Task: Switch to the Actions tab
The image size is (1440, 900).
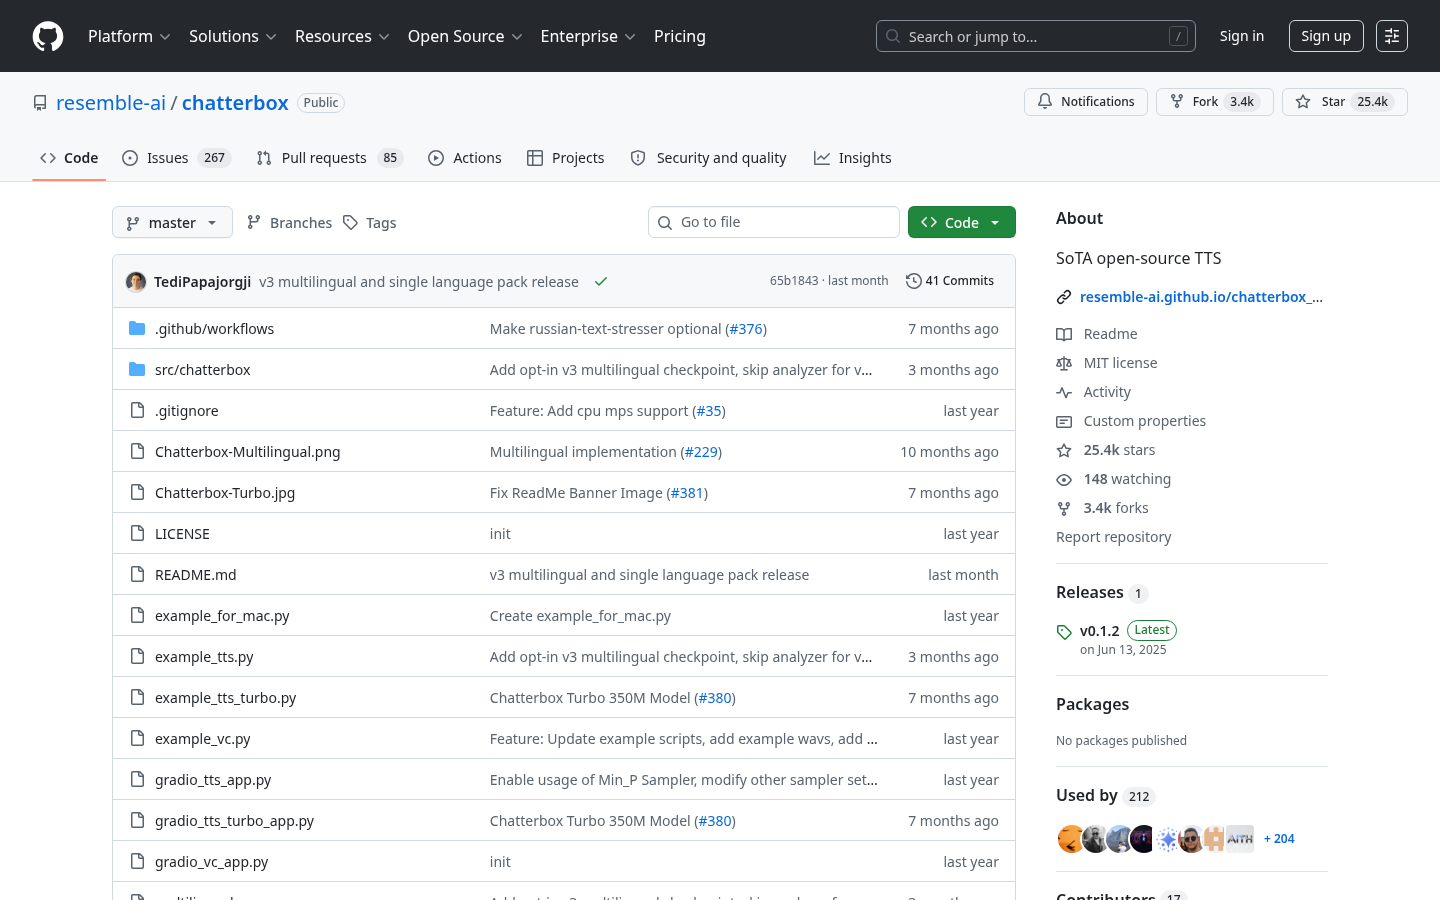Action: click(x=465, y=158)
